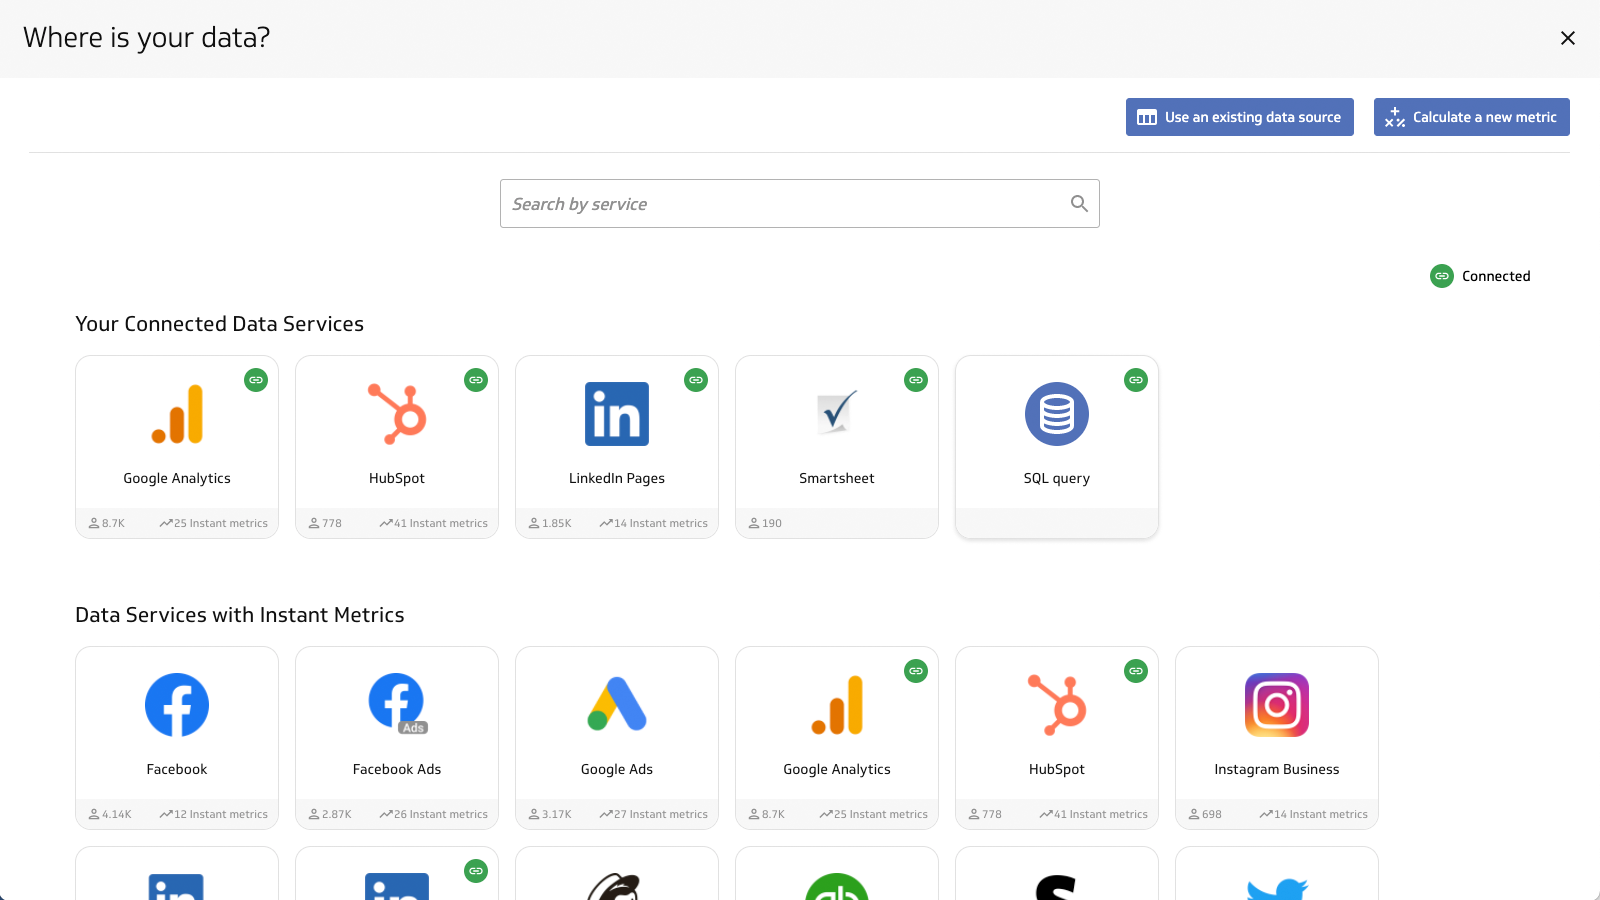Viewport: 1600px width, 900px height.
Task: Click 12 Instant metrics on Facebook card
Action: 214,814
